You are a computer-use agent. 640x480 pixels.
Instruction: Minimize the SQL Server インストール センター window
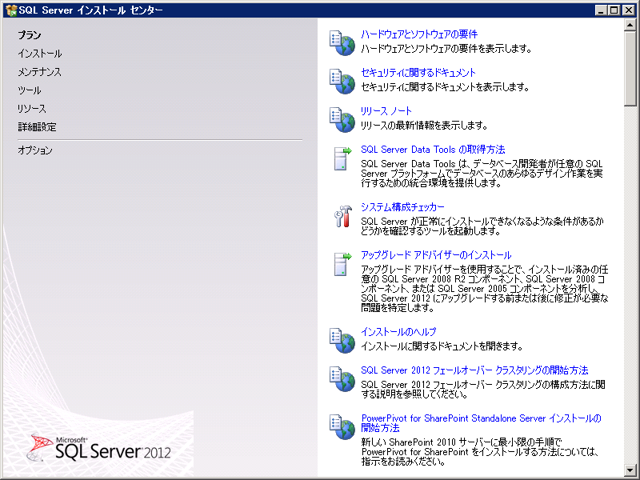pyautogui.click(x=600, y=11)
